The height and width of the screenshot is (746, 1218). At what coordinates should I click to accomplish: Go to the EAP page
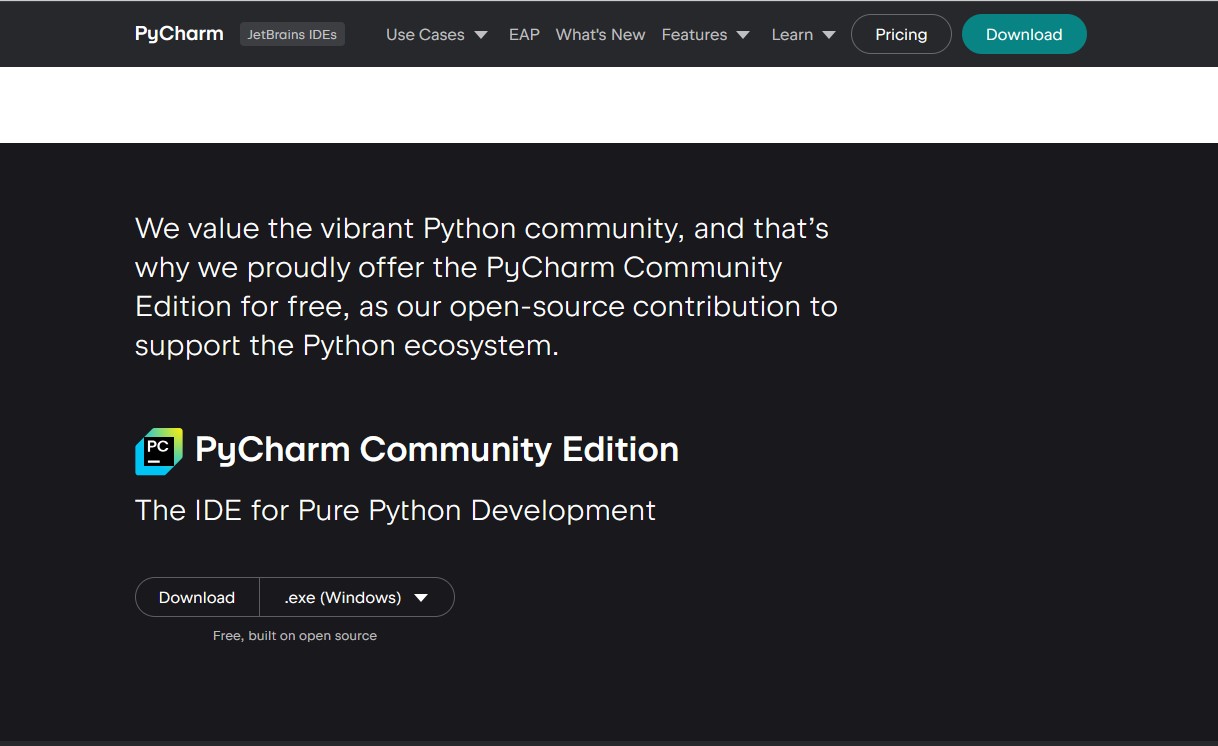tap(524, 34)
